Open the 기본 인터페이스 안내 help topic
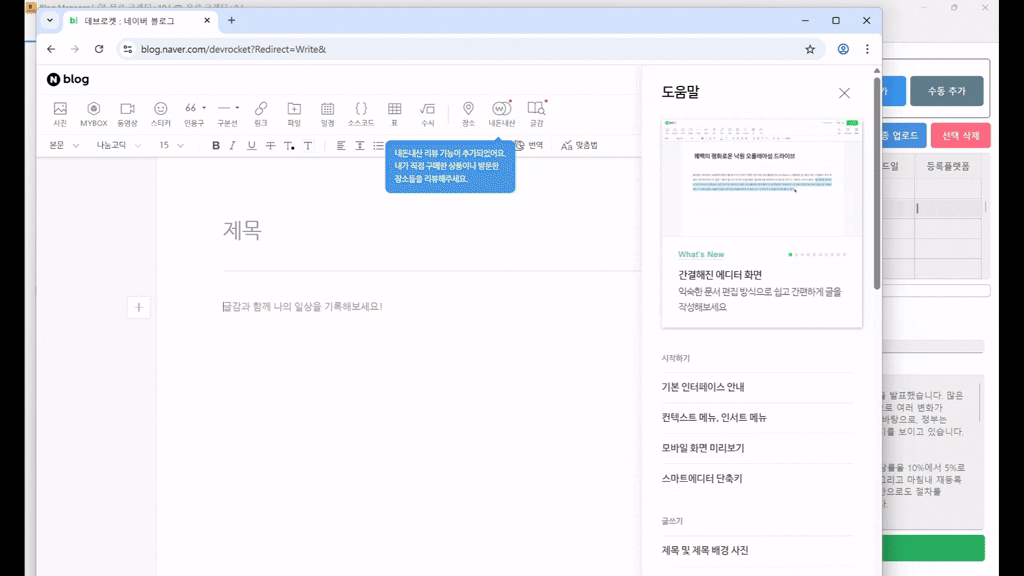The height and width of the screenshot is (576, 1024). coord(703,387)
